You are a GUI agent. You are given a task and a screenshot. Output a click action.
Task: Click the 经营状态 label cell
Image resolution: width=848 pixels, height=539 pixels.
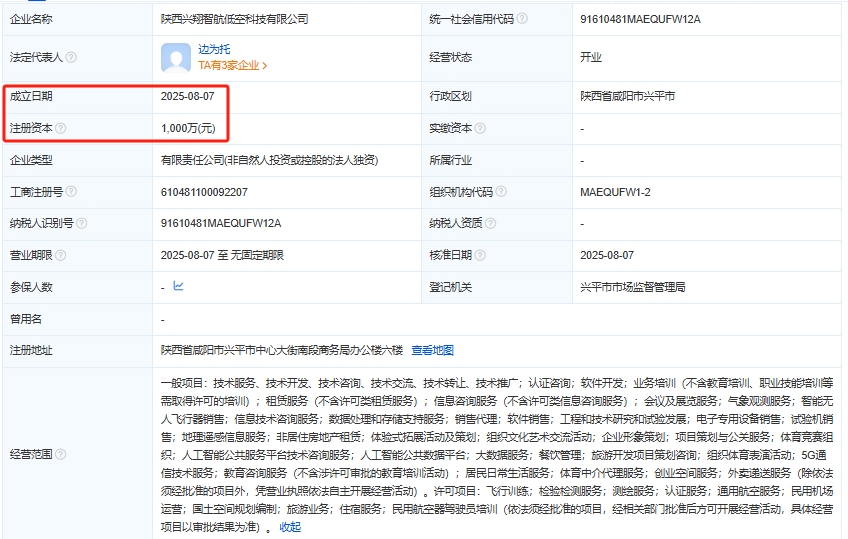coord(497,58)
